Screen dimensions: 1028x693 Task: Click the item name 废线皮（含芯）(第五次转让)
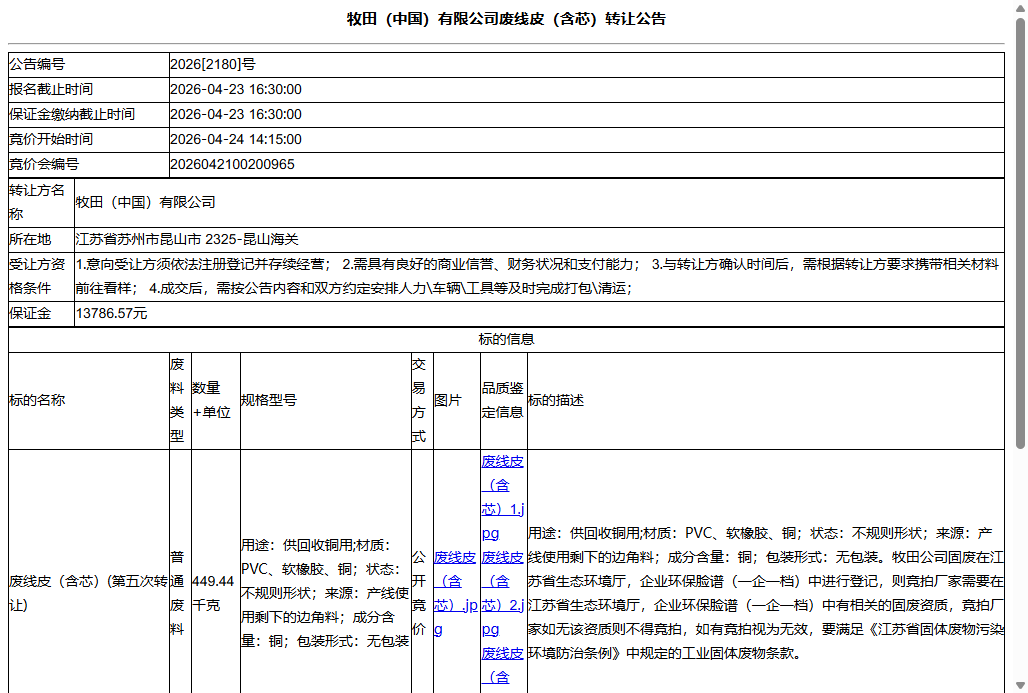89,593
